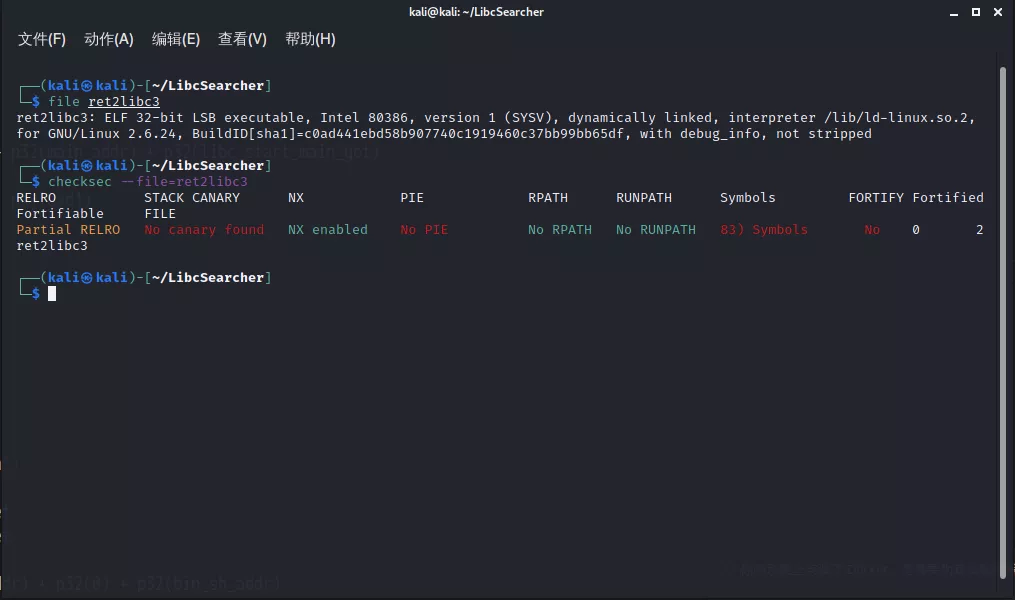The image size is (1015, 600).
Task: Click the 'RPATH' column header
Action: click(548, 197)
